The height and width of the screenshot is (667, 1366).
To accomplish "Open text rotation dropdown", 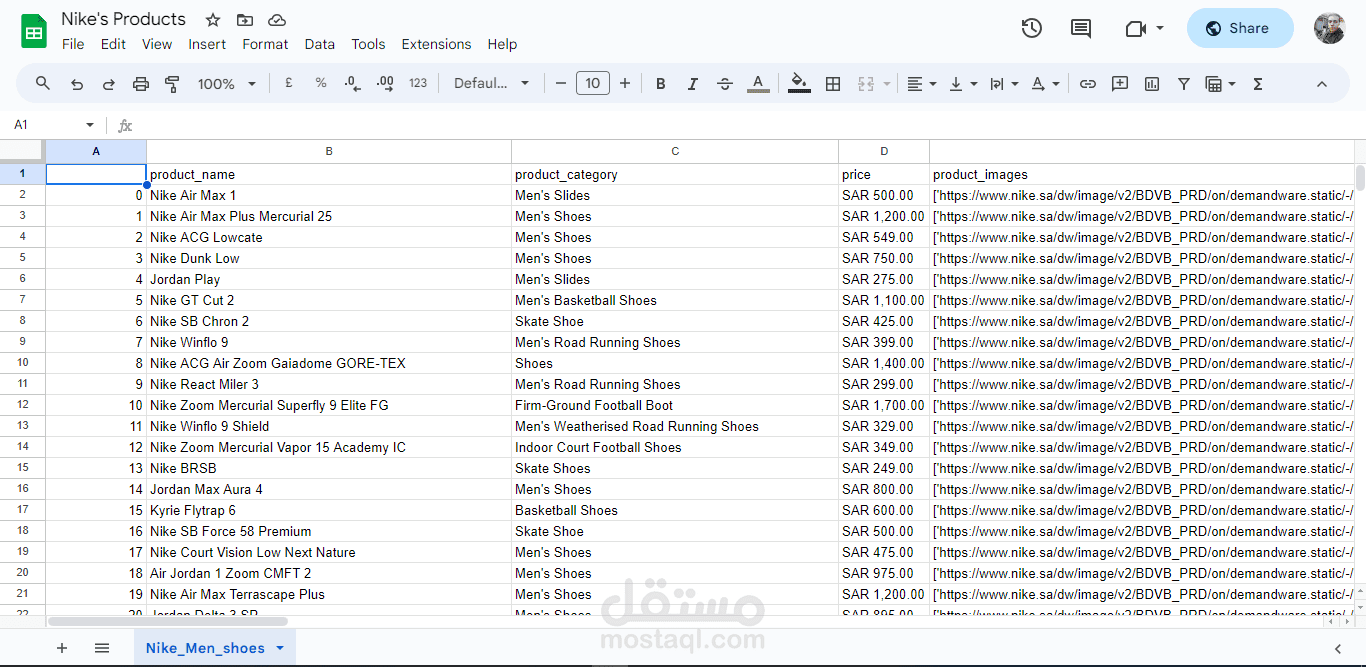I will point(1044,84).
